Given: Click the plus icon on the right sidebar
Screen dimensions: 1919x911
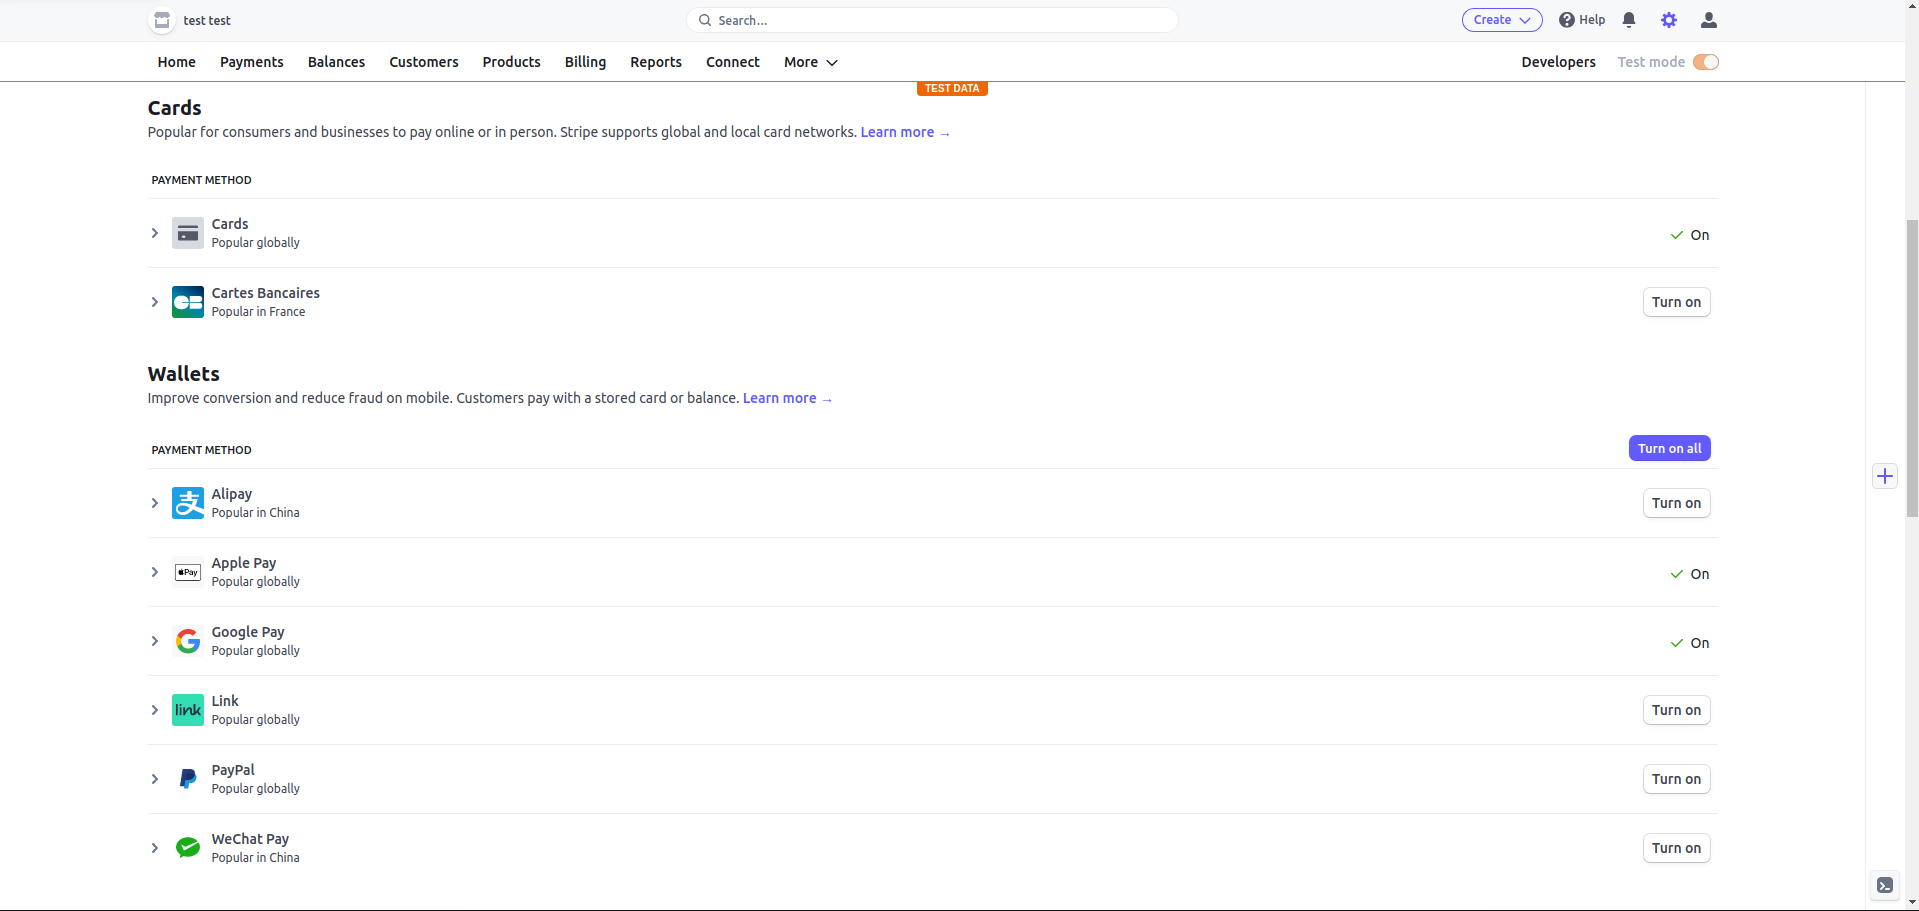Looking at the screenshot, I should pyautogui.click(x=1885, y=476).
